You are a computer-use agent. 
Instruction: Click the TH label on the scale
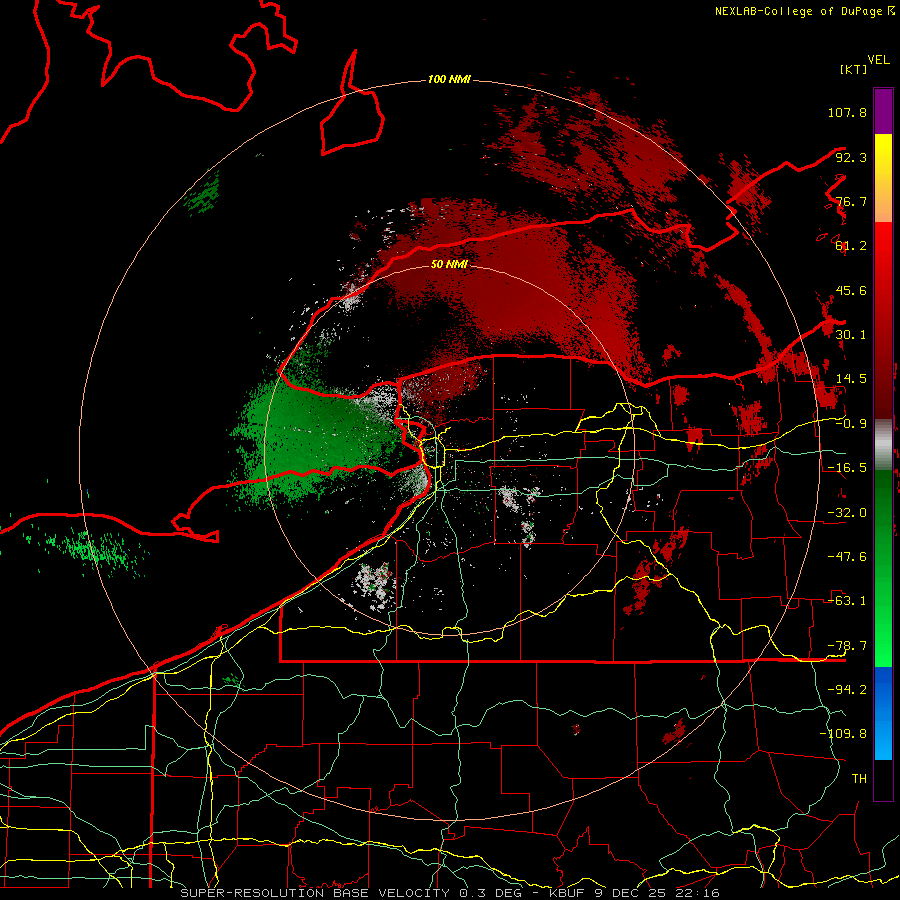click(x=859, y=779)
